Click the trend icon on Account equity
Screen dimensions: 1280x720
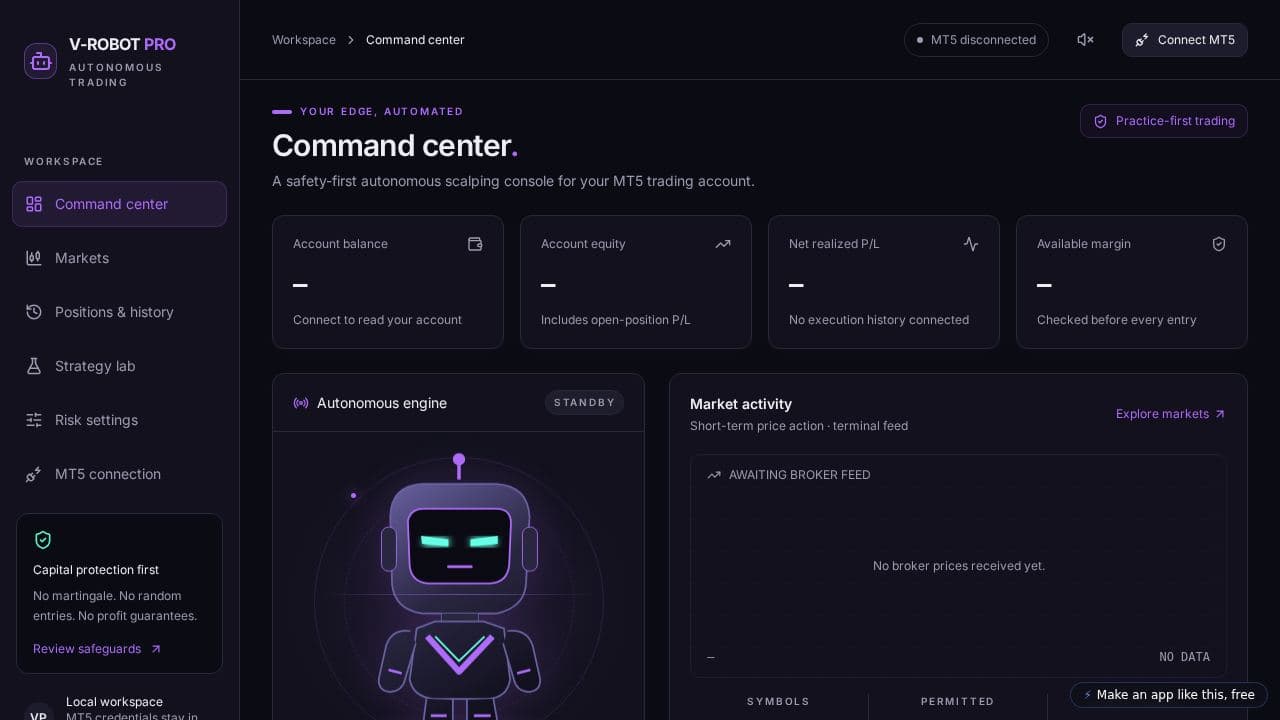723,244
